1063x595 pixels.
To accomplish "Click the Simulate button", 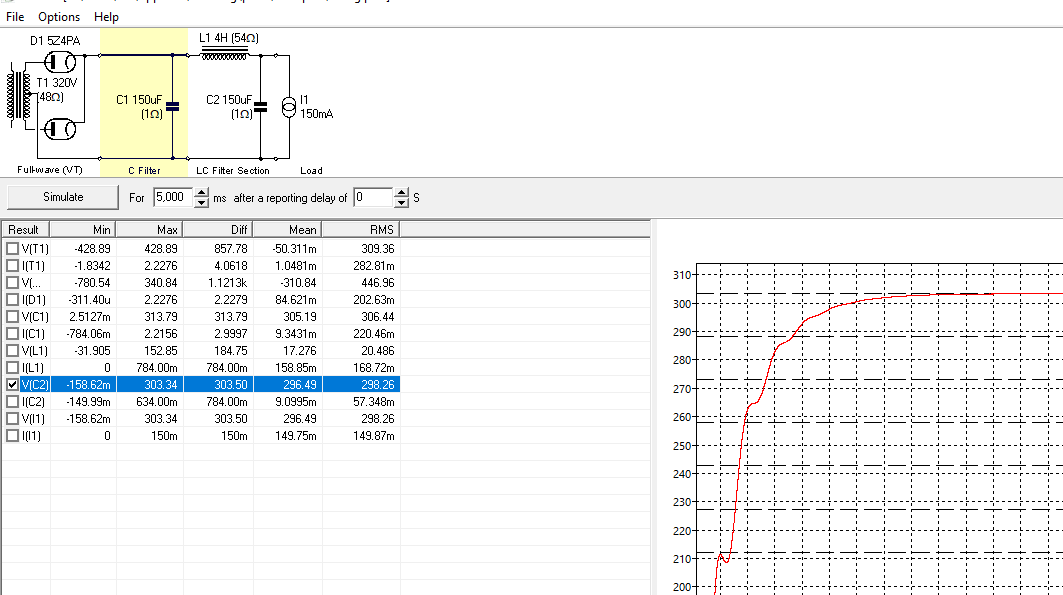I will 63,197.
